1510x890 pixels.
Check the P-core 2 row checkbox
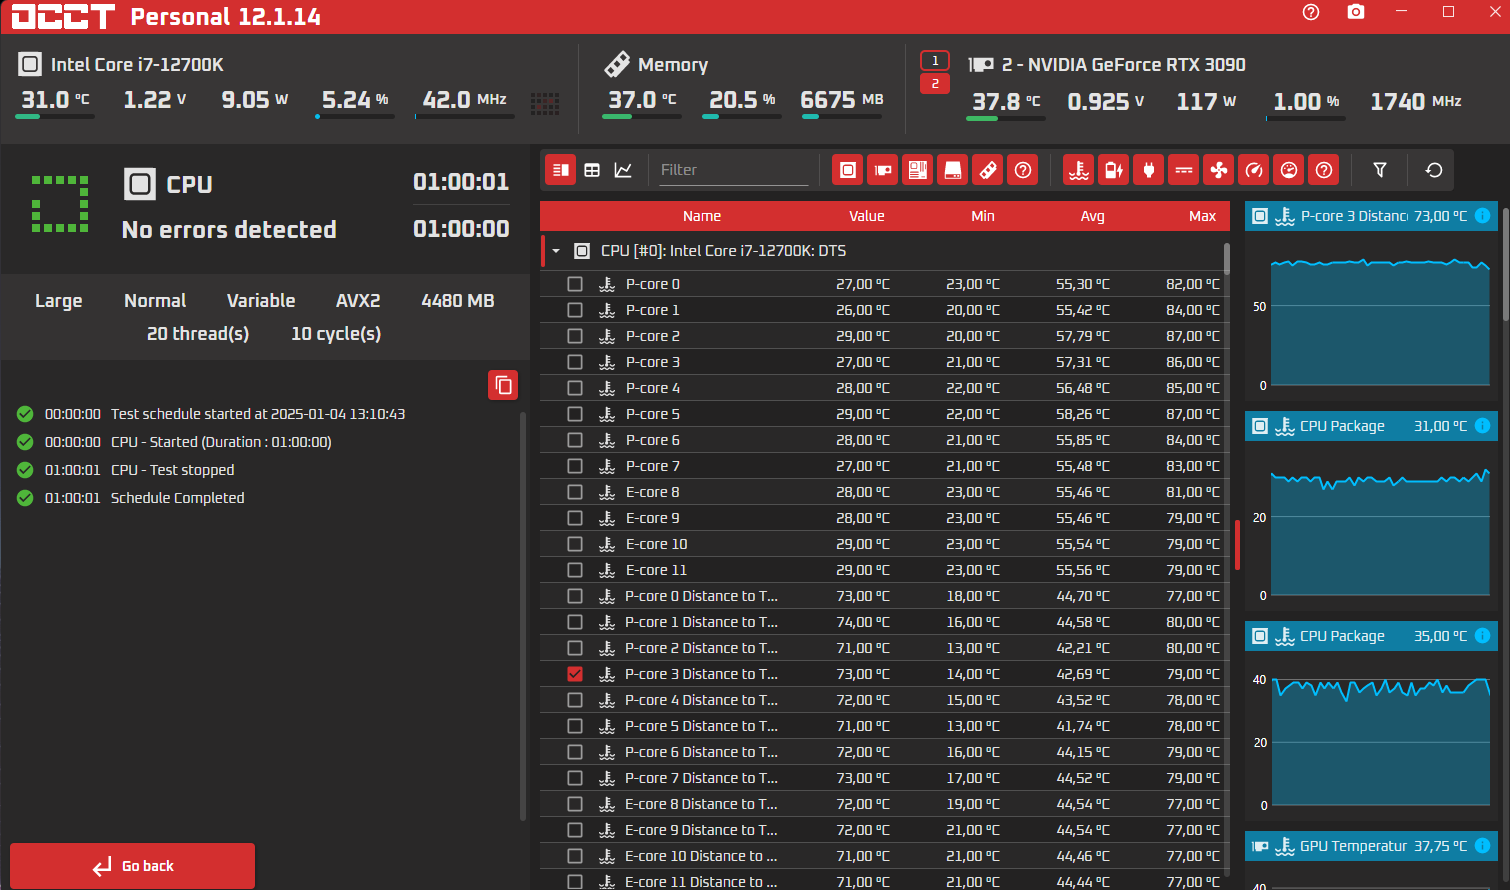click(575, 336)
